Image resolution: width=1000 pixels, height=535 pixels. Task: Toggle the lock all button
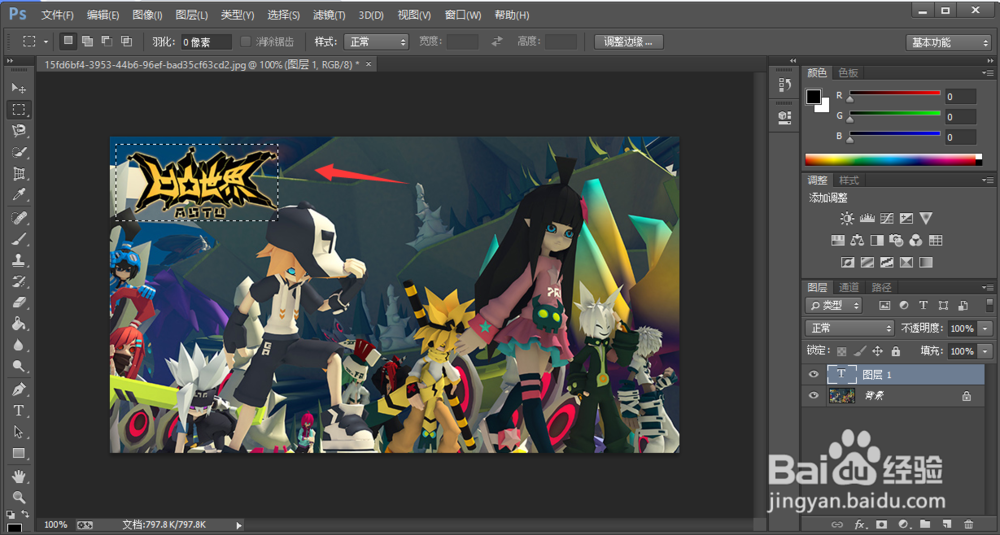(x=895, y=351)
